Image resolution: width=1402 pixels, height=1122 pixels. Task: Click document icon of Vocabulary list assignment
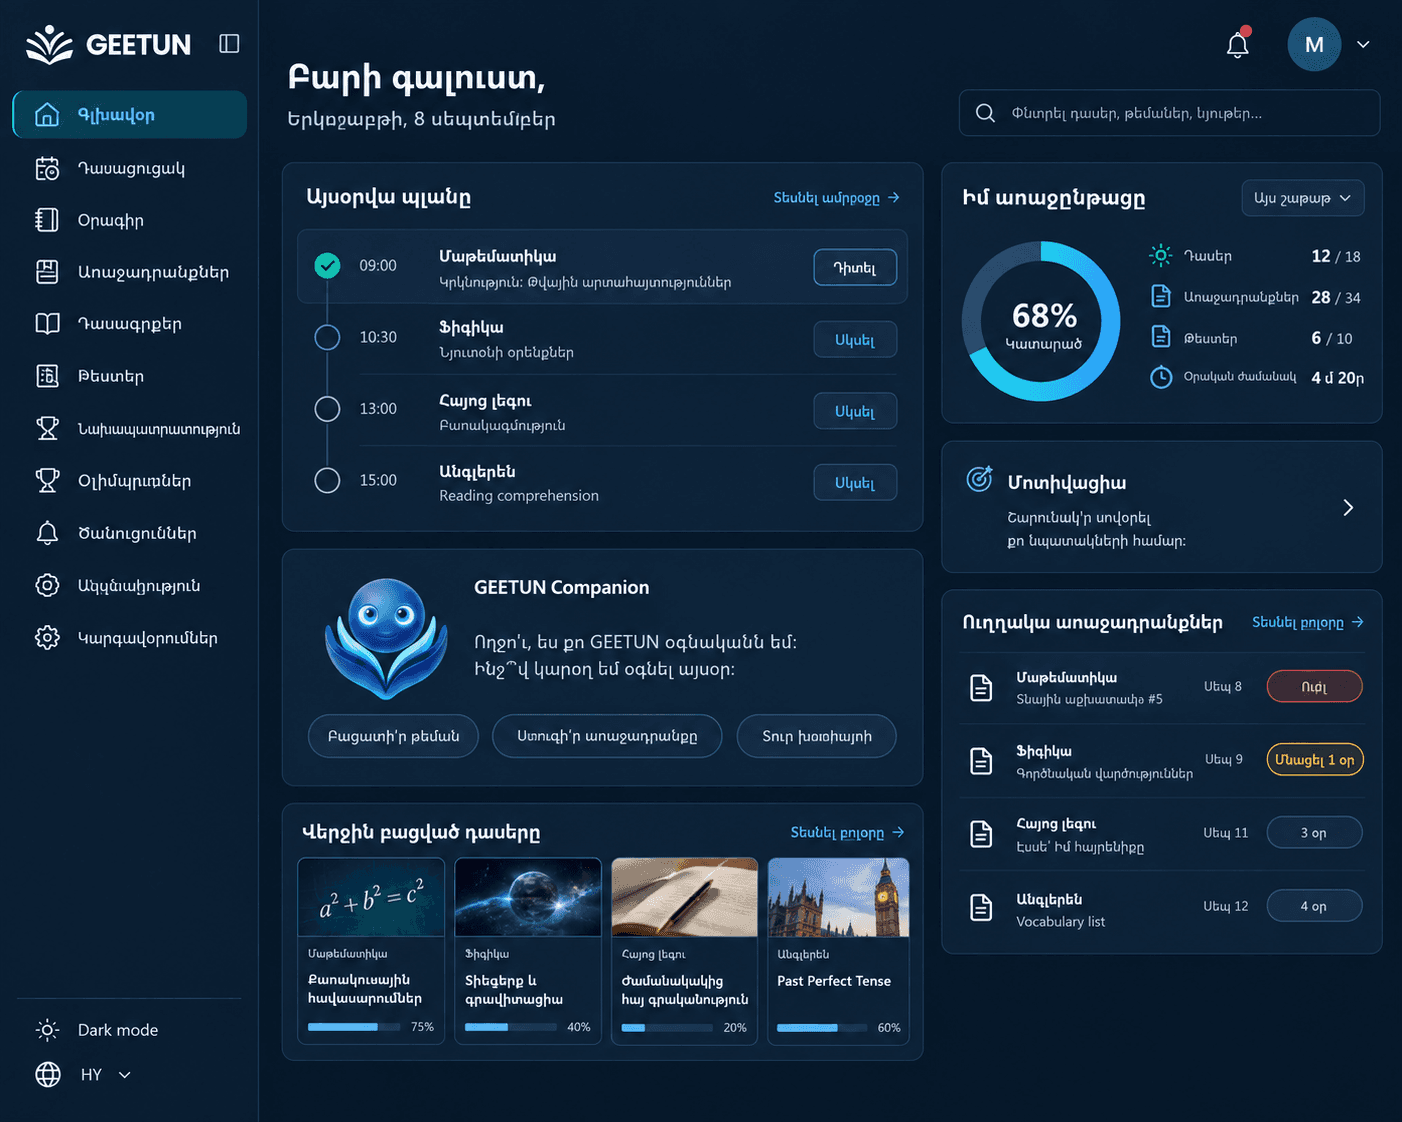click(x=981, y=907)
